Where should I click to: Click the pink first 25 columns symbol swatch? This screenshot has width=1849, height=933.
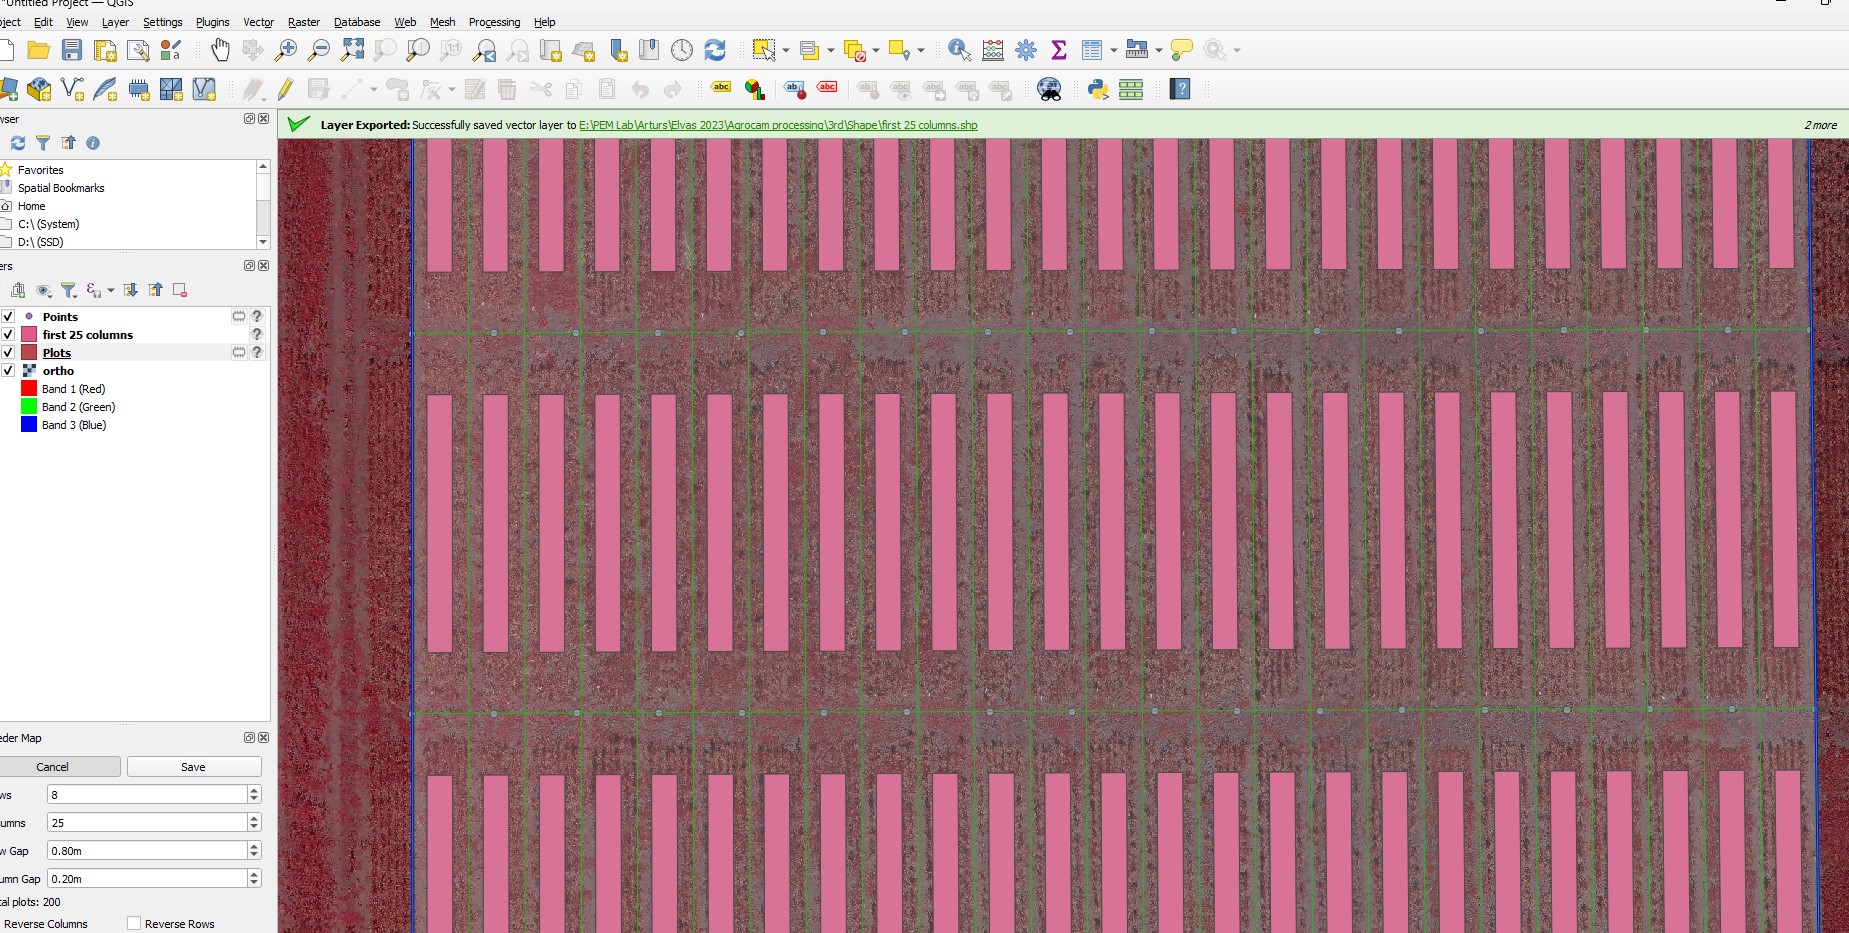tap(29, 334)
